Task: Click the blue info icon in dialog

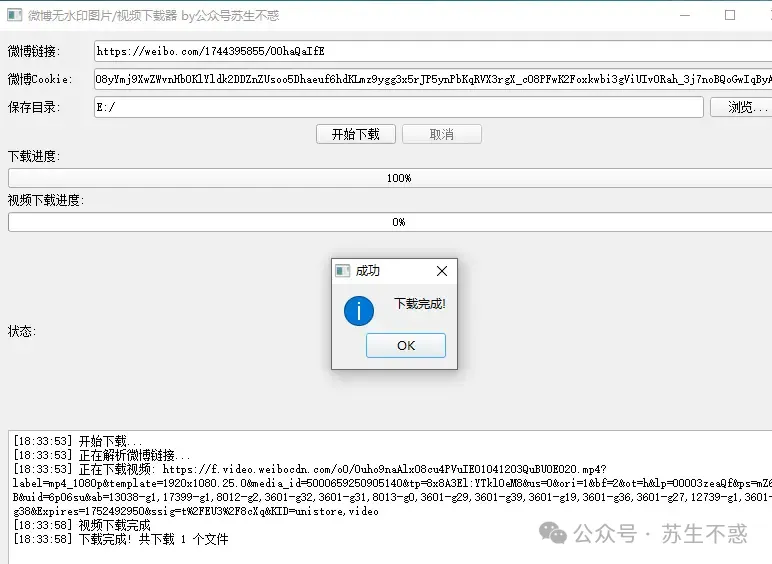Action: [359, 311]
